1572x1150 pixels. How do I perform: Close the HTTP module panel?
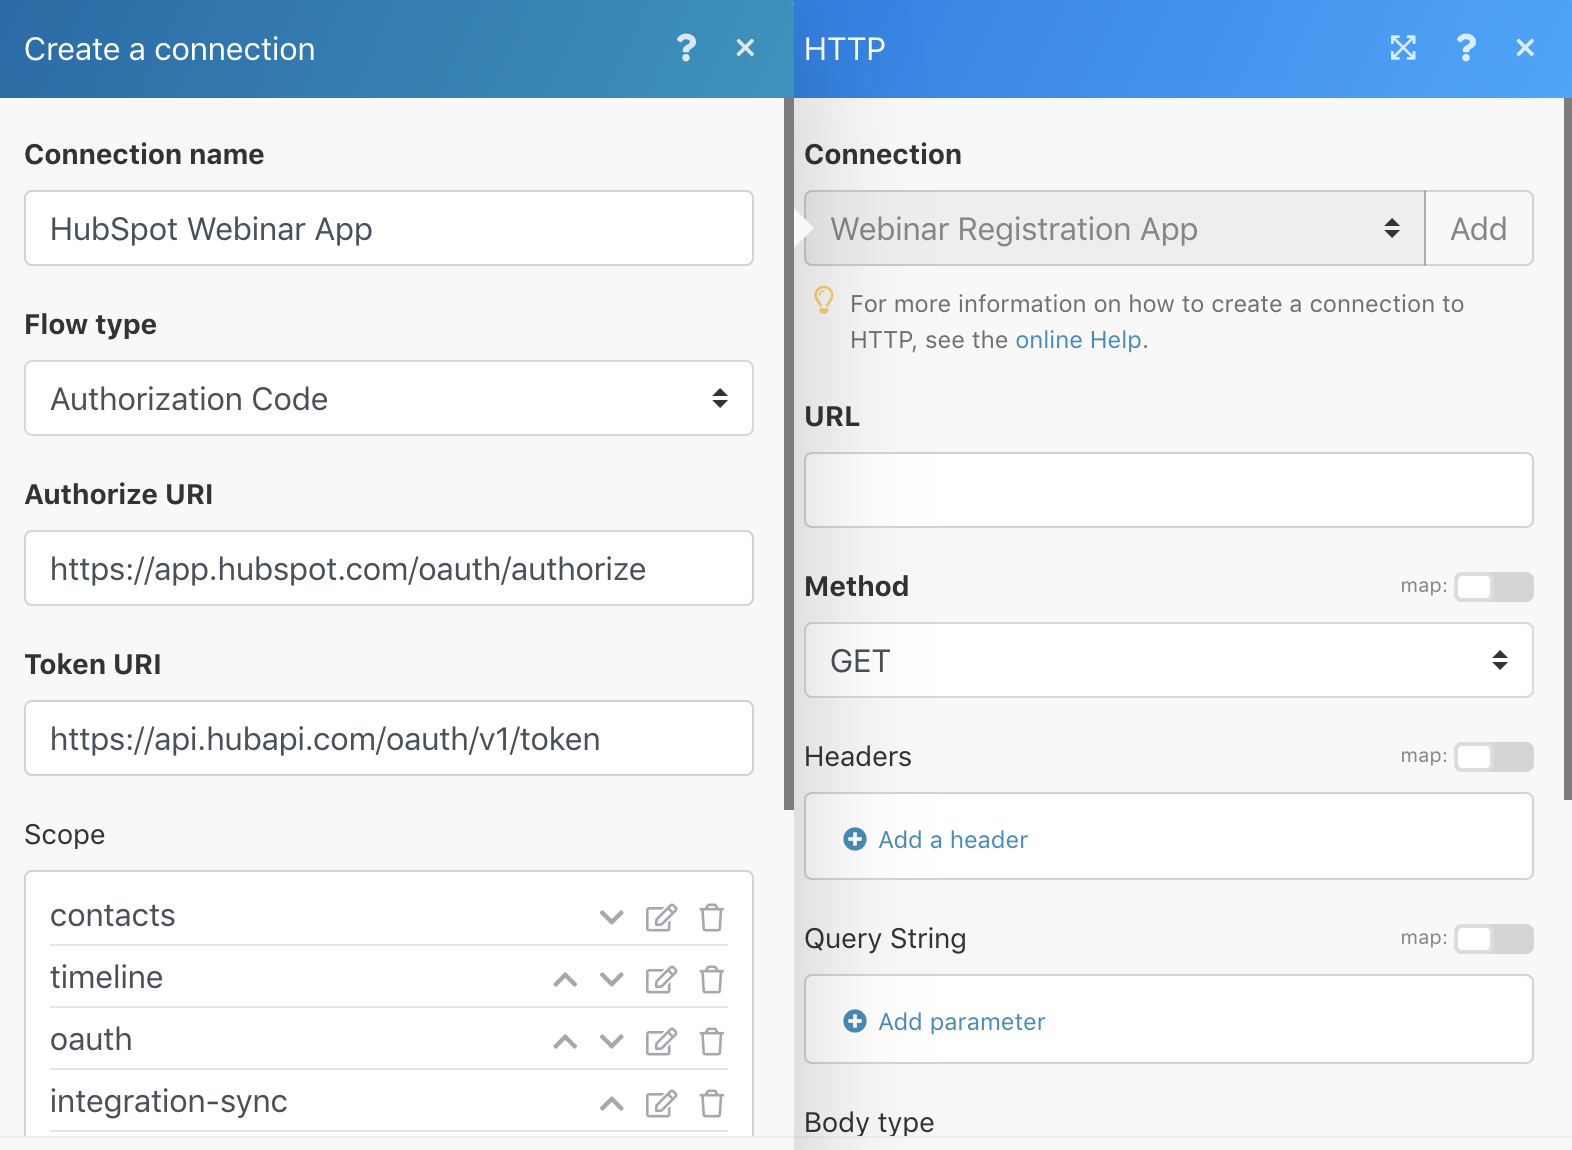click(x=1525, y=48)
